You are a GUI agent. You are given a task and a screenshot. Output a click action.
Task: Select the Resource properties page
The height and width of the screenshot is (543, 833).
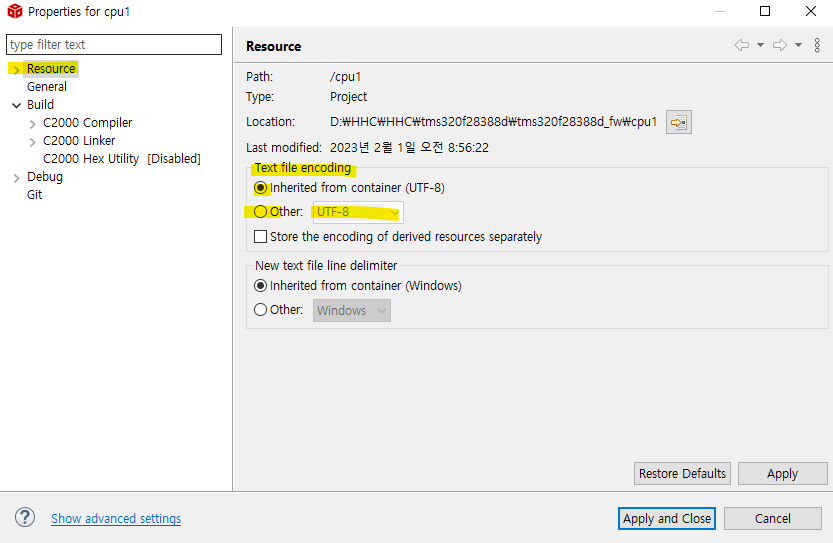click(51, 69)
